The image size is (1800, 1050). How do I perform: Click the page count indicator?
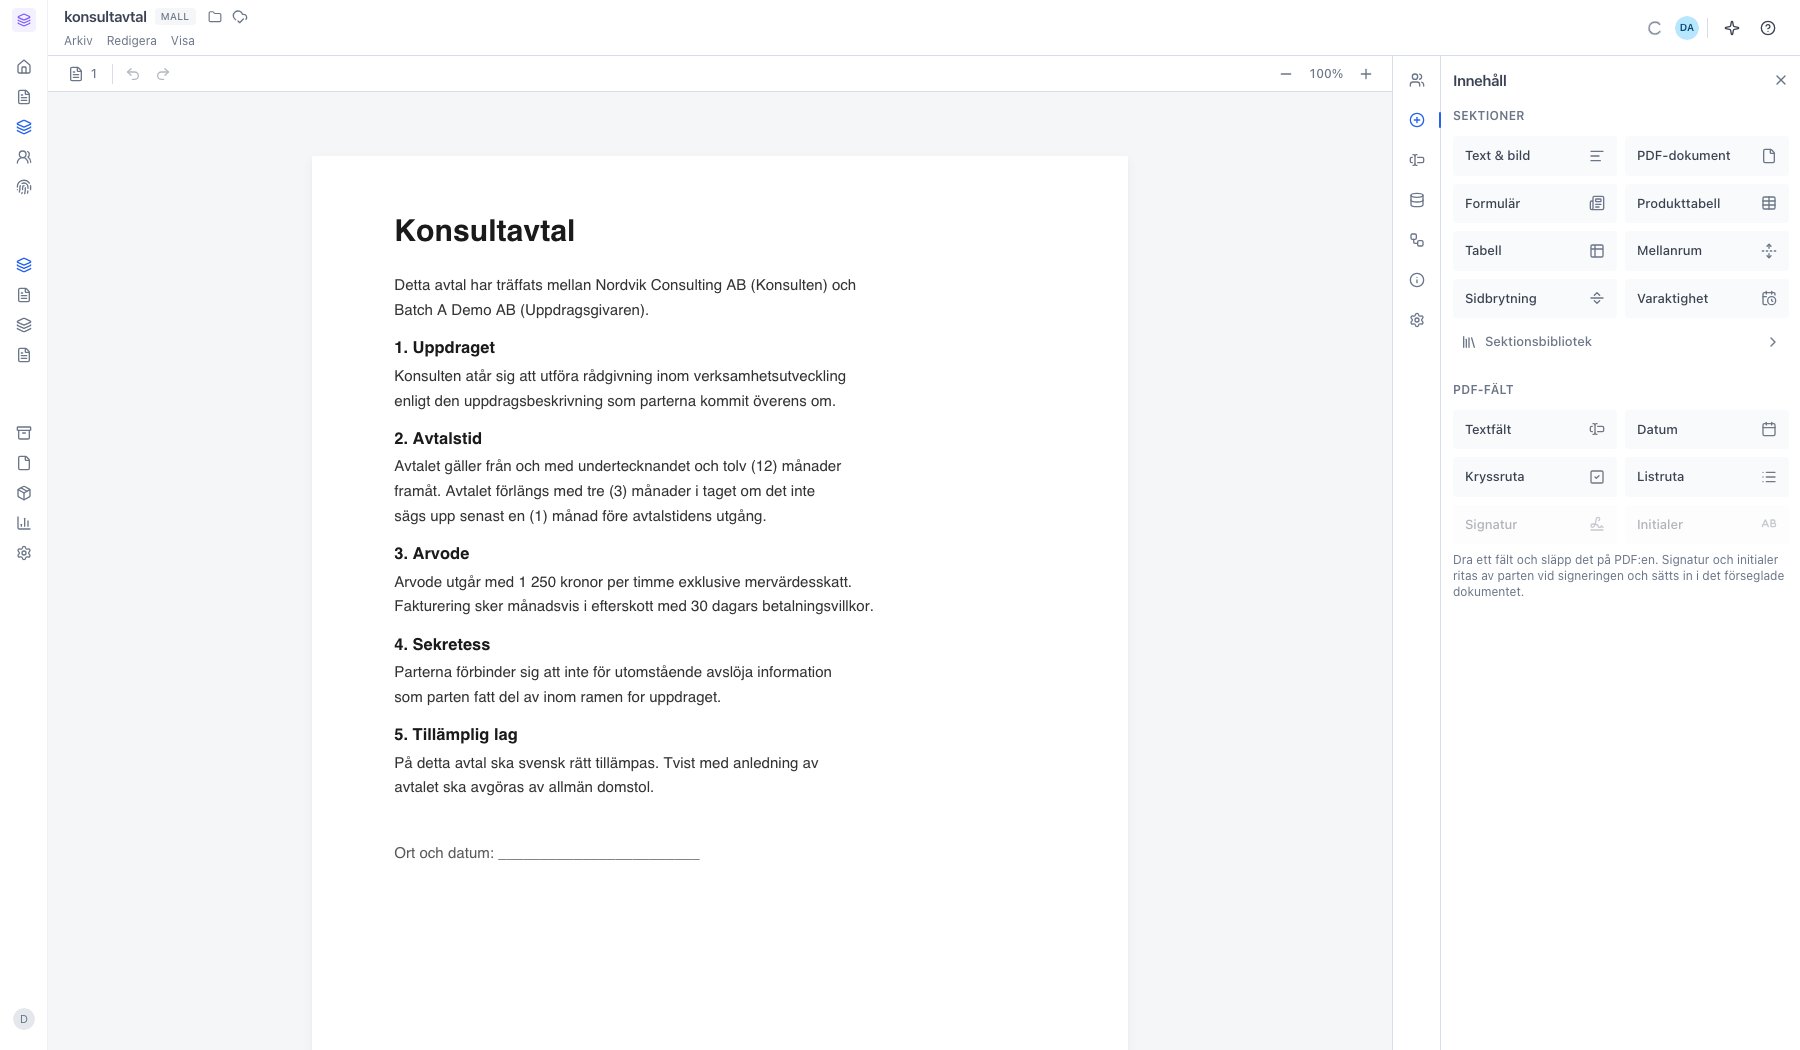pyautogui.click(x=84, y=74)
